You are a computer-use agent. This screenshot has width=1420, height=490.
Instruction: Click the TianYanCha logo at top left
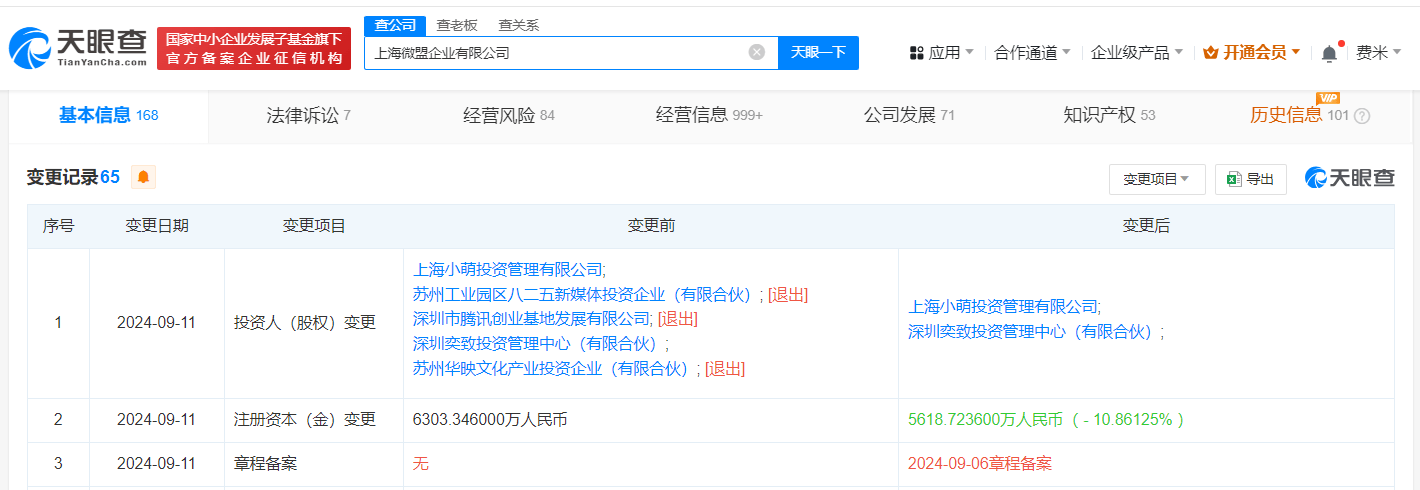click(78, 48)
